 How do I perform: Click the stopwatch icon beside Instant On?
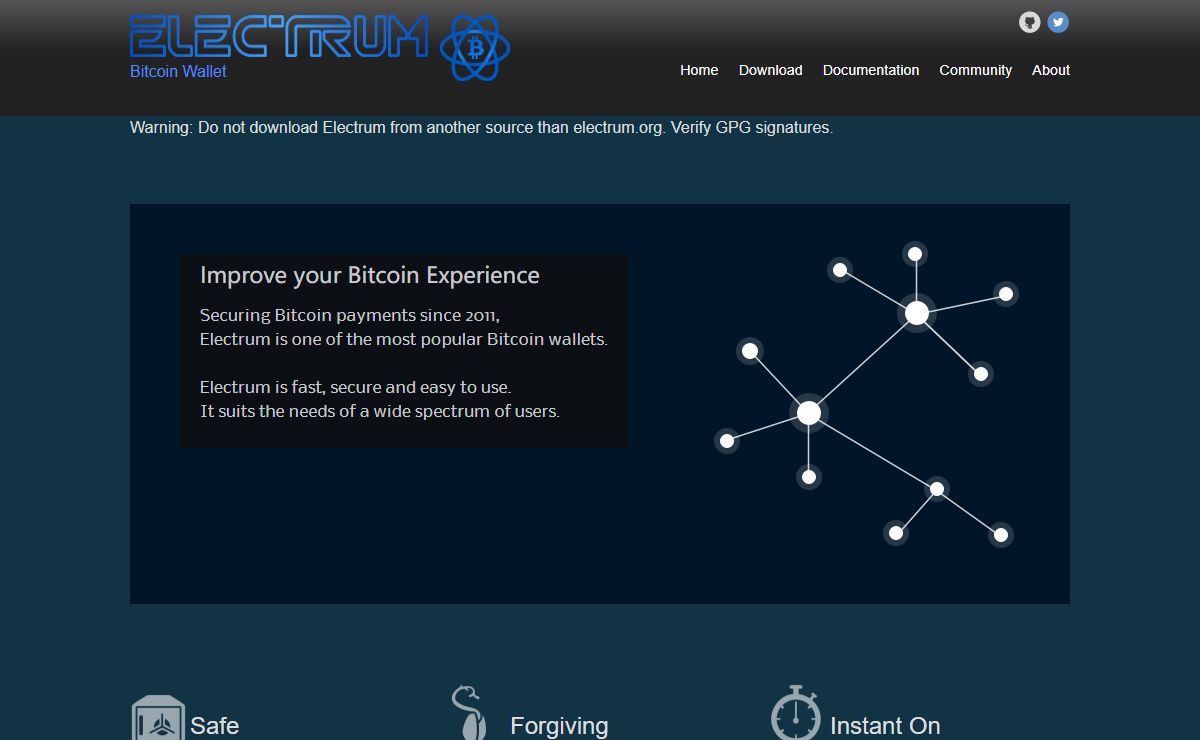pyautogui.click(x=796, y=713)
